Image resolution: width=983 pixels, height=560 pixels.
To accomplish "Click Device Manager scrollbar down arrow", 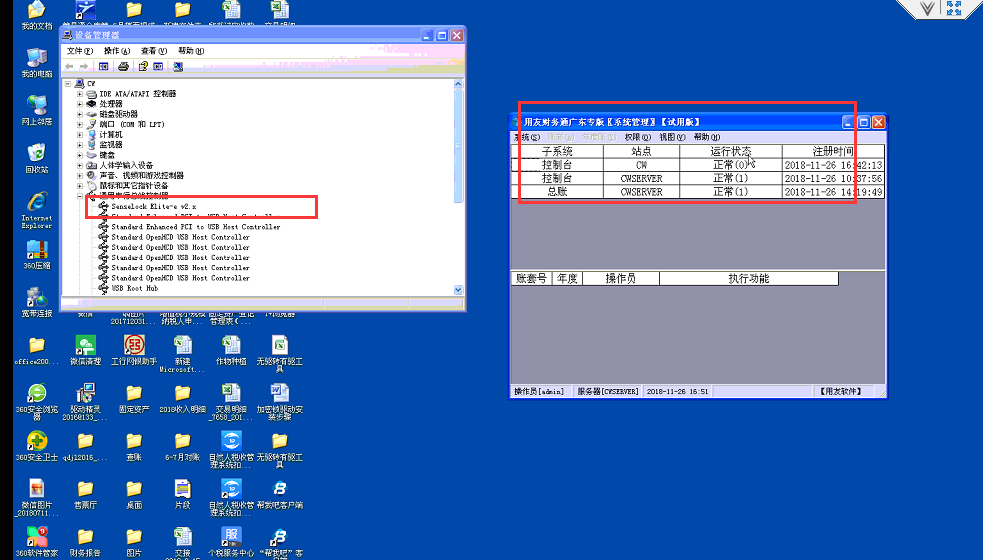I will pyautogui.click(x=458, y=290).
